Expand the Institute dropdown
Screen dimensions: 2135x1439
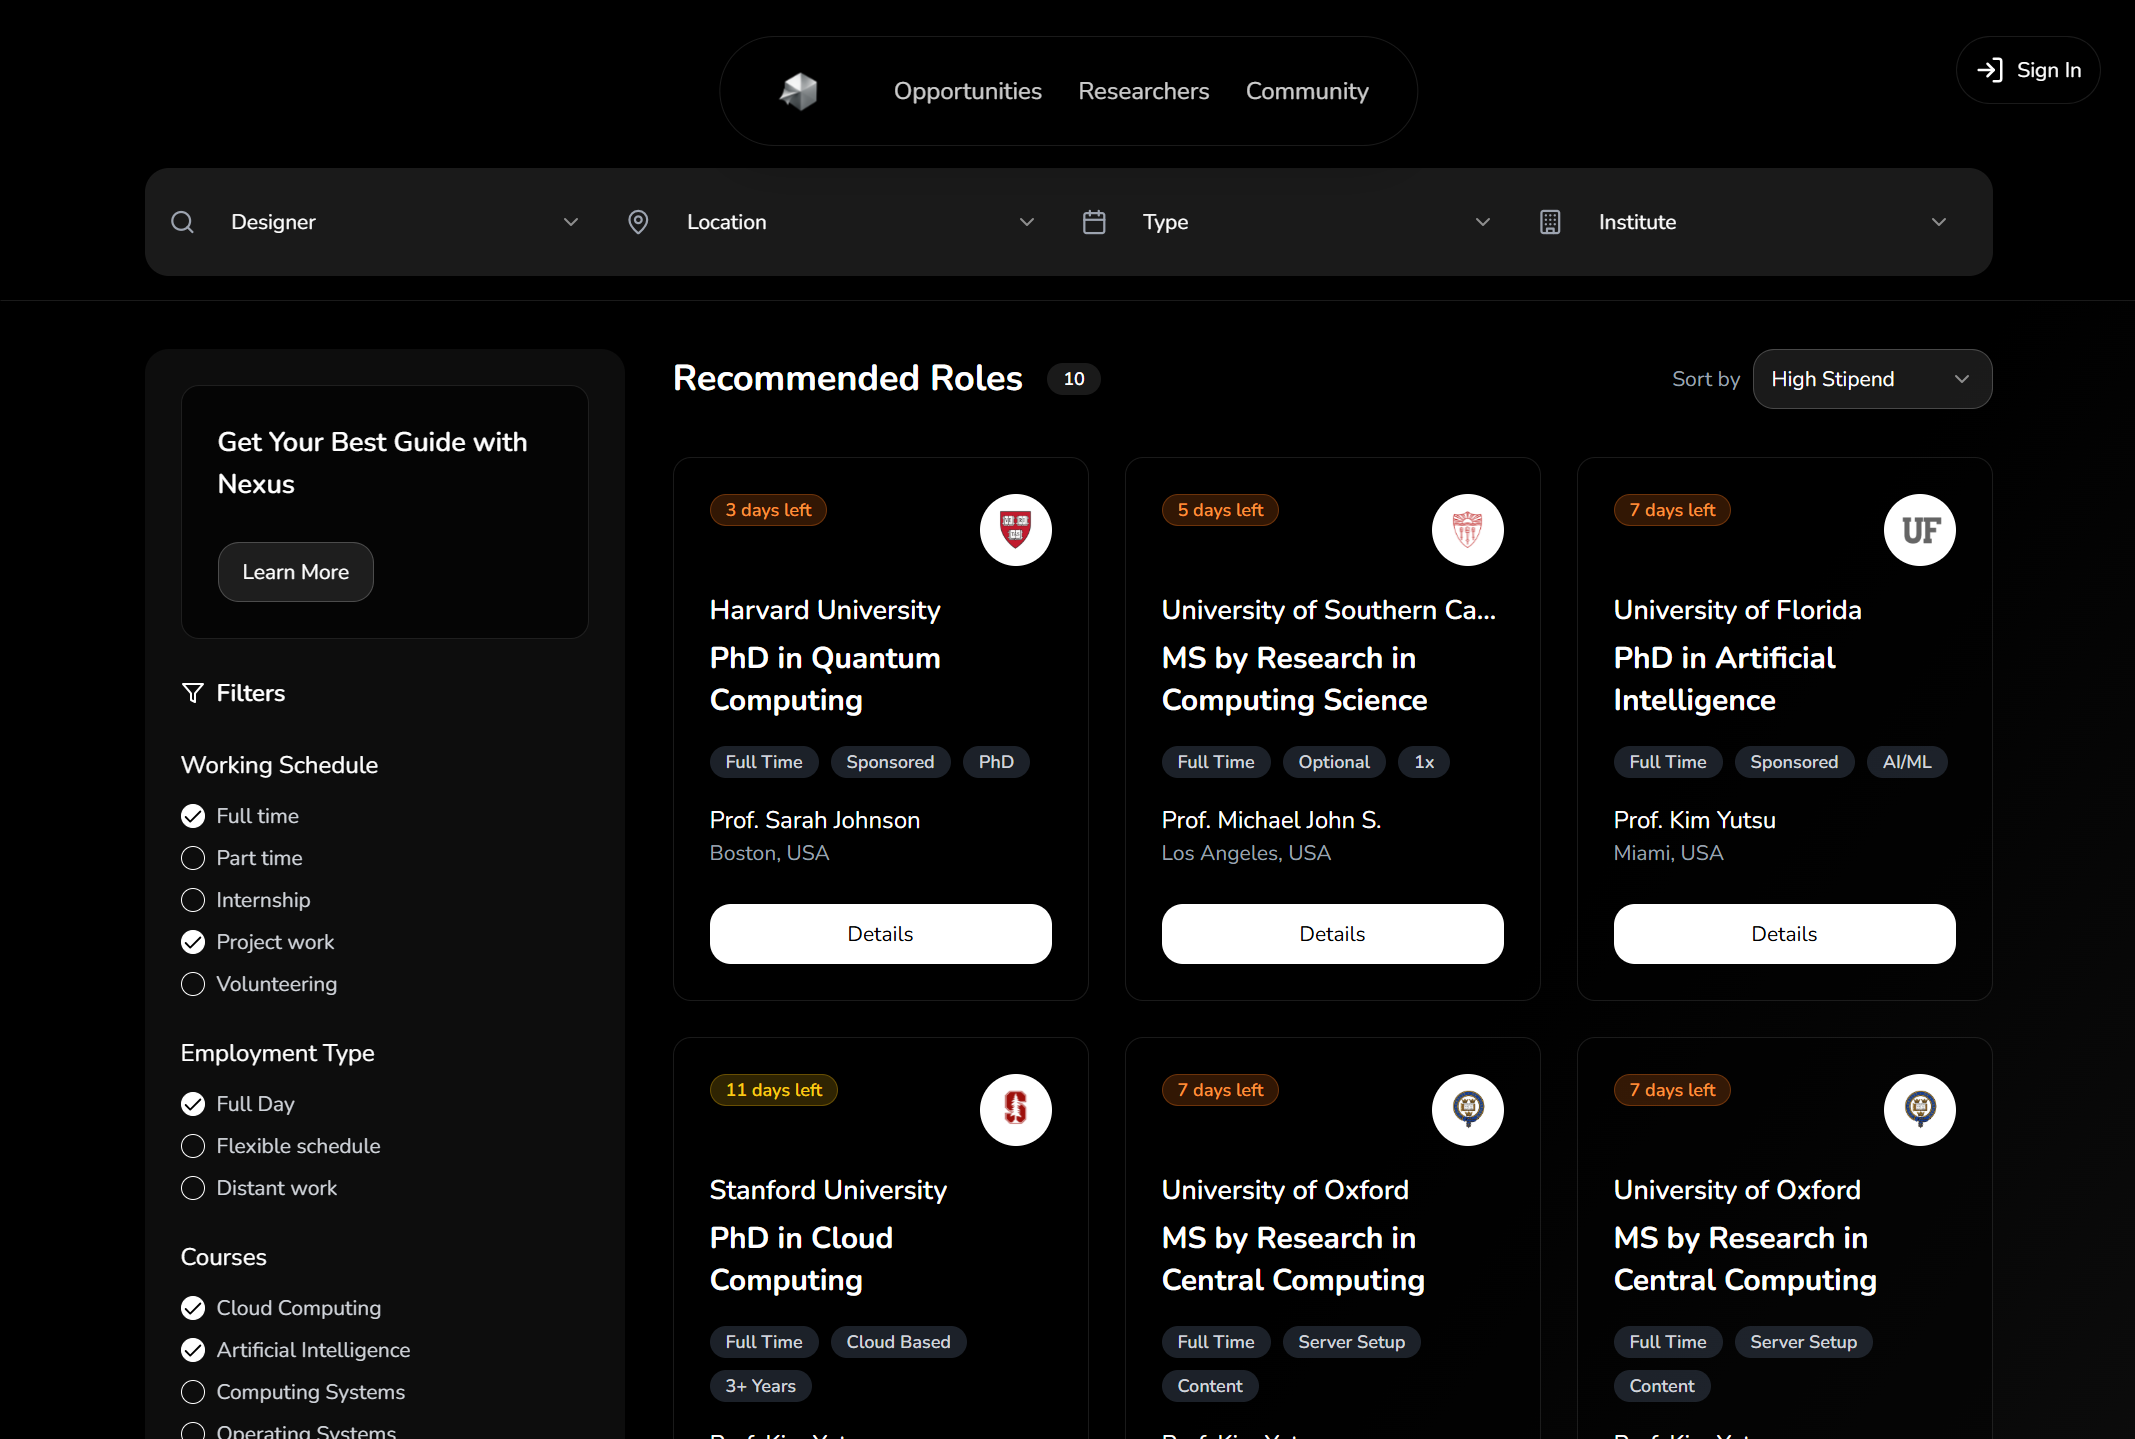click(x=1938, y=221)
